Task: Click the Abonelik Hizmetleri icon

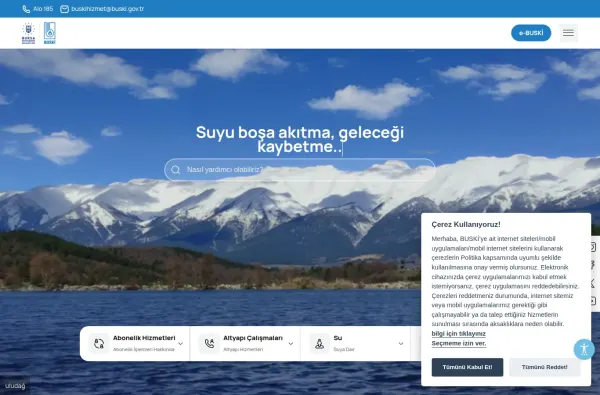Action: [x=99, y=343]
